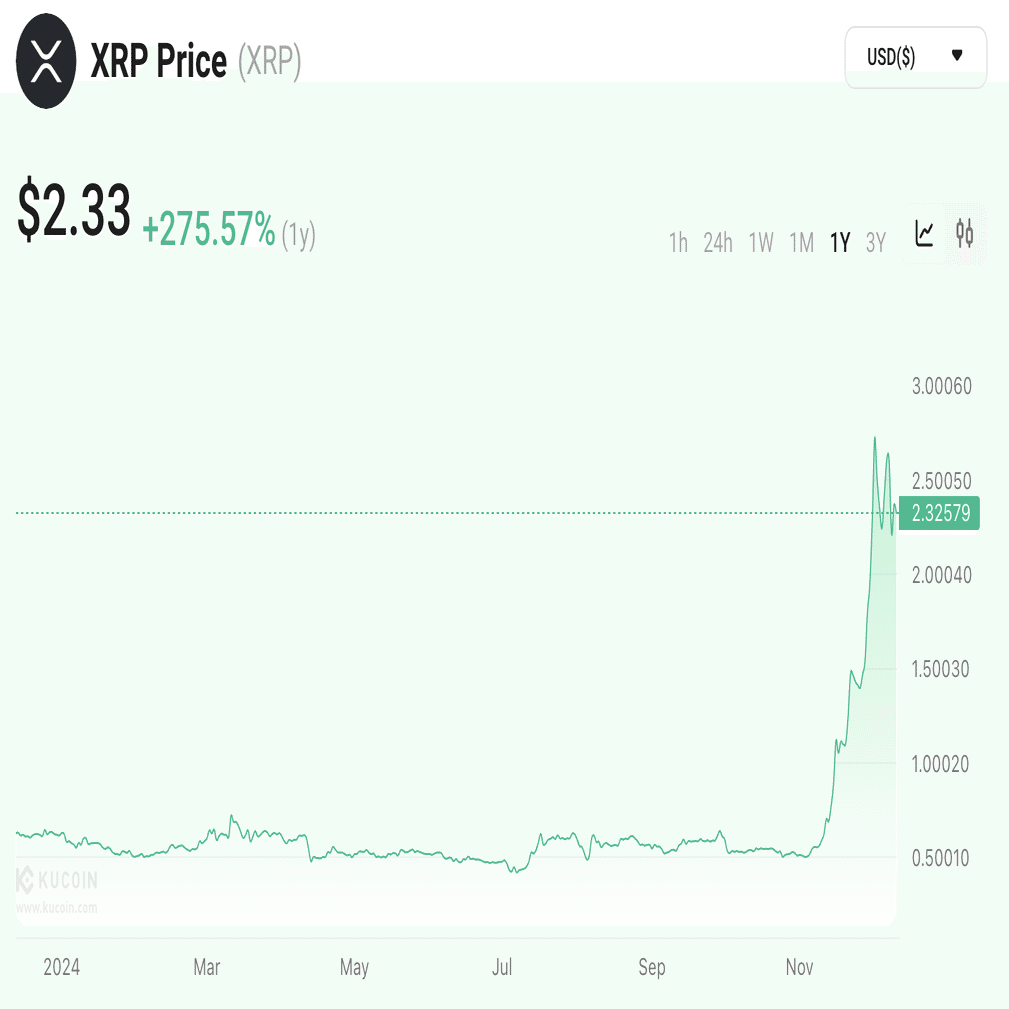Click the +275.57% change percentage
This screenshot has height=1009, width=1009.
[208, 230]
